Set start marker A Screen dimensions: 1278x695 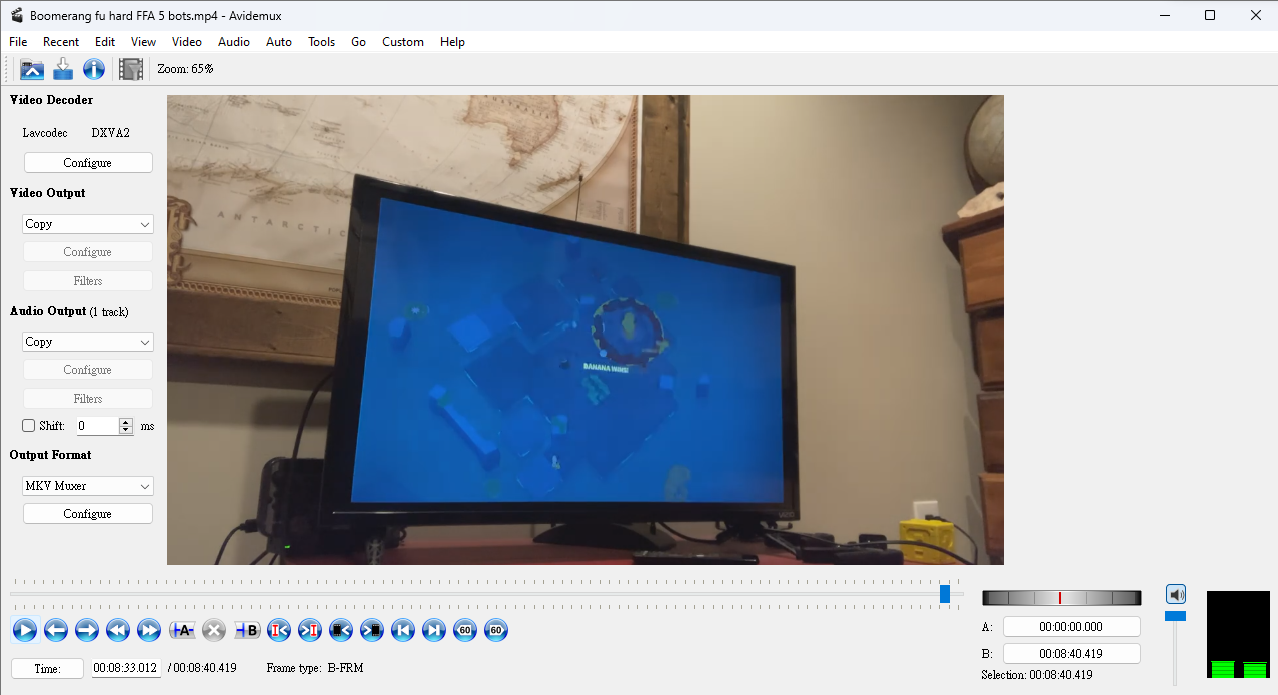pos(182,630)
